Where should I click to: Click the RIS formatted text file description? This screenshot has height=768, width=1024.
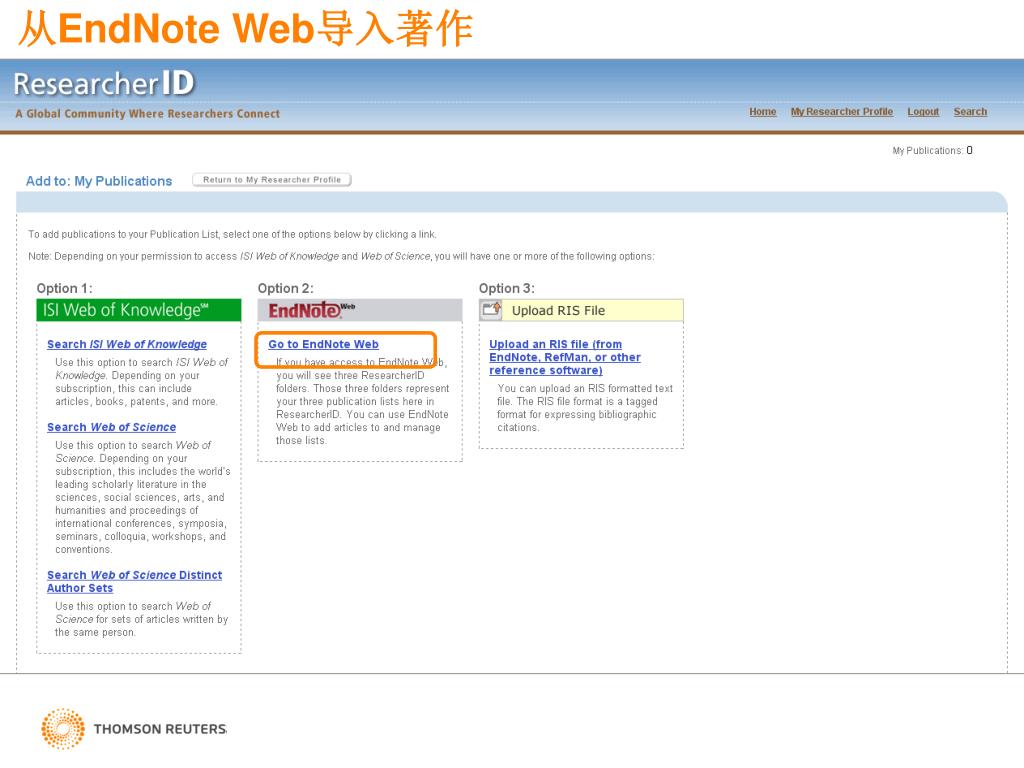584,408
